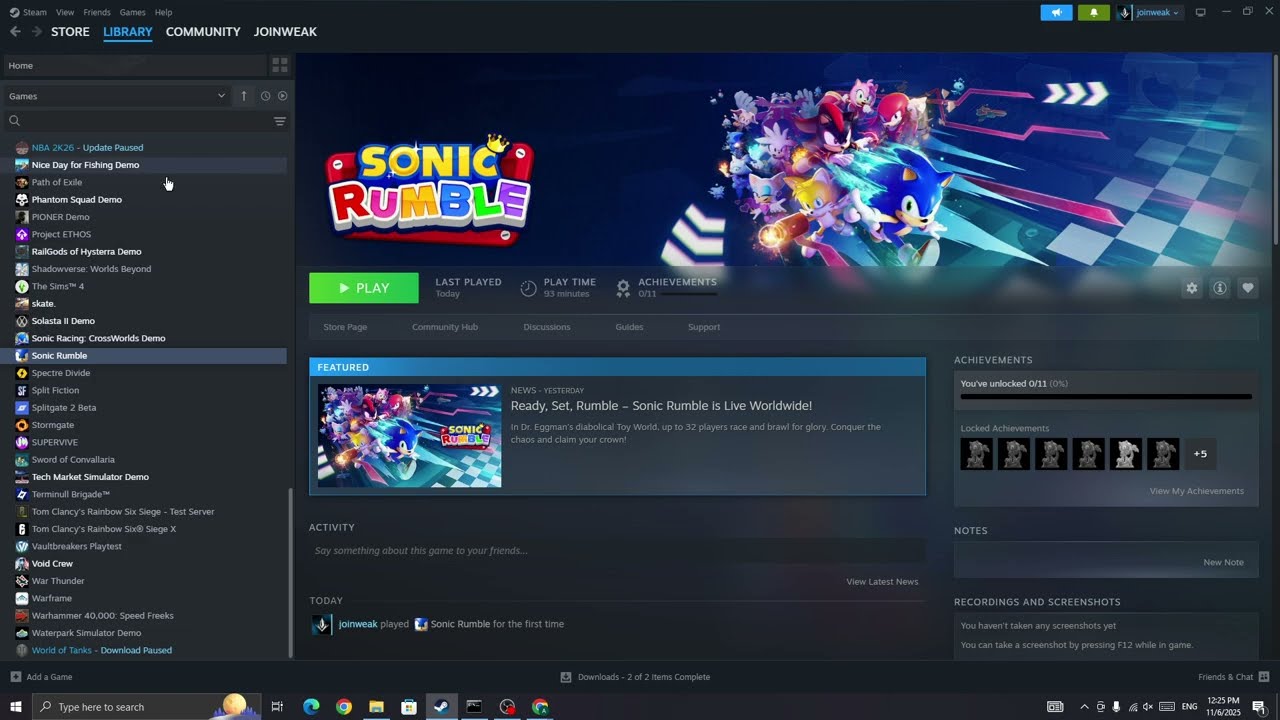Click the achievements progress bar
1280x720 pixels.
click(1106, 397)
